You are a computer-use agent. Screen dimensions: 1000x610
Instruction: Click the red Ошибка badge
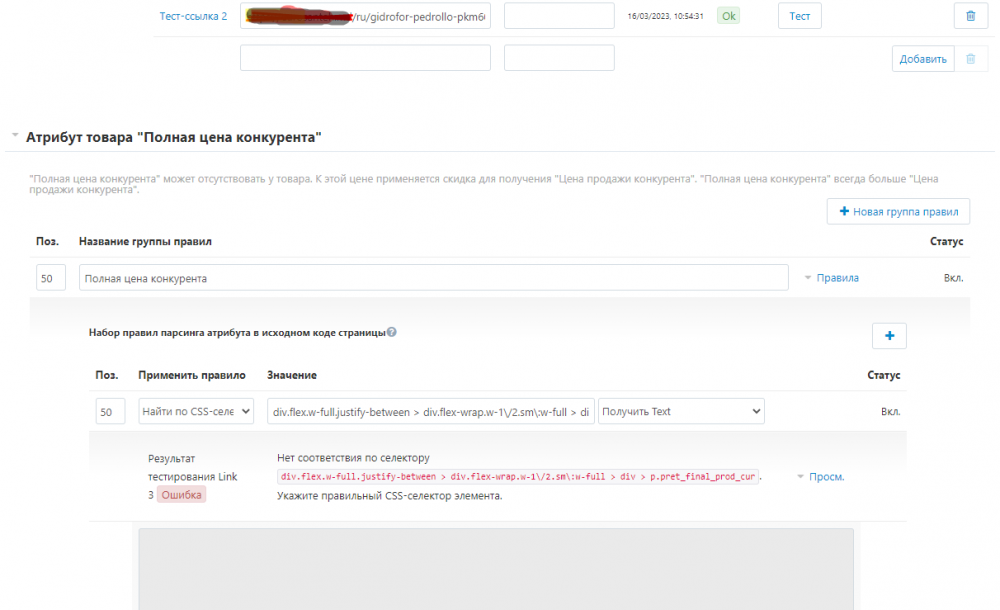click(x=181, y=494)
